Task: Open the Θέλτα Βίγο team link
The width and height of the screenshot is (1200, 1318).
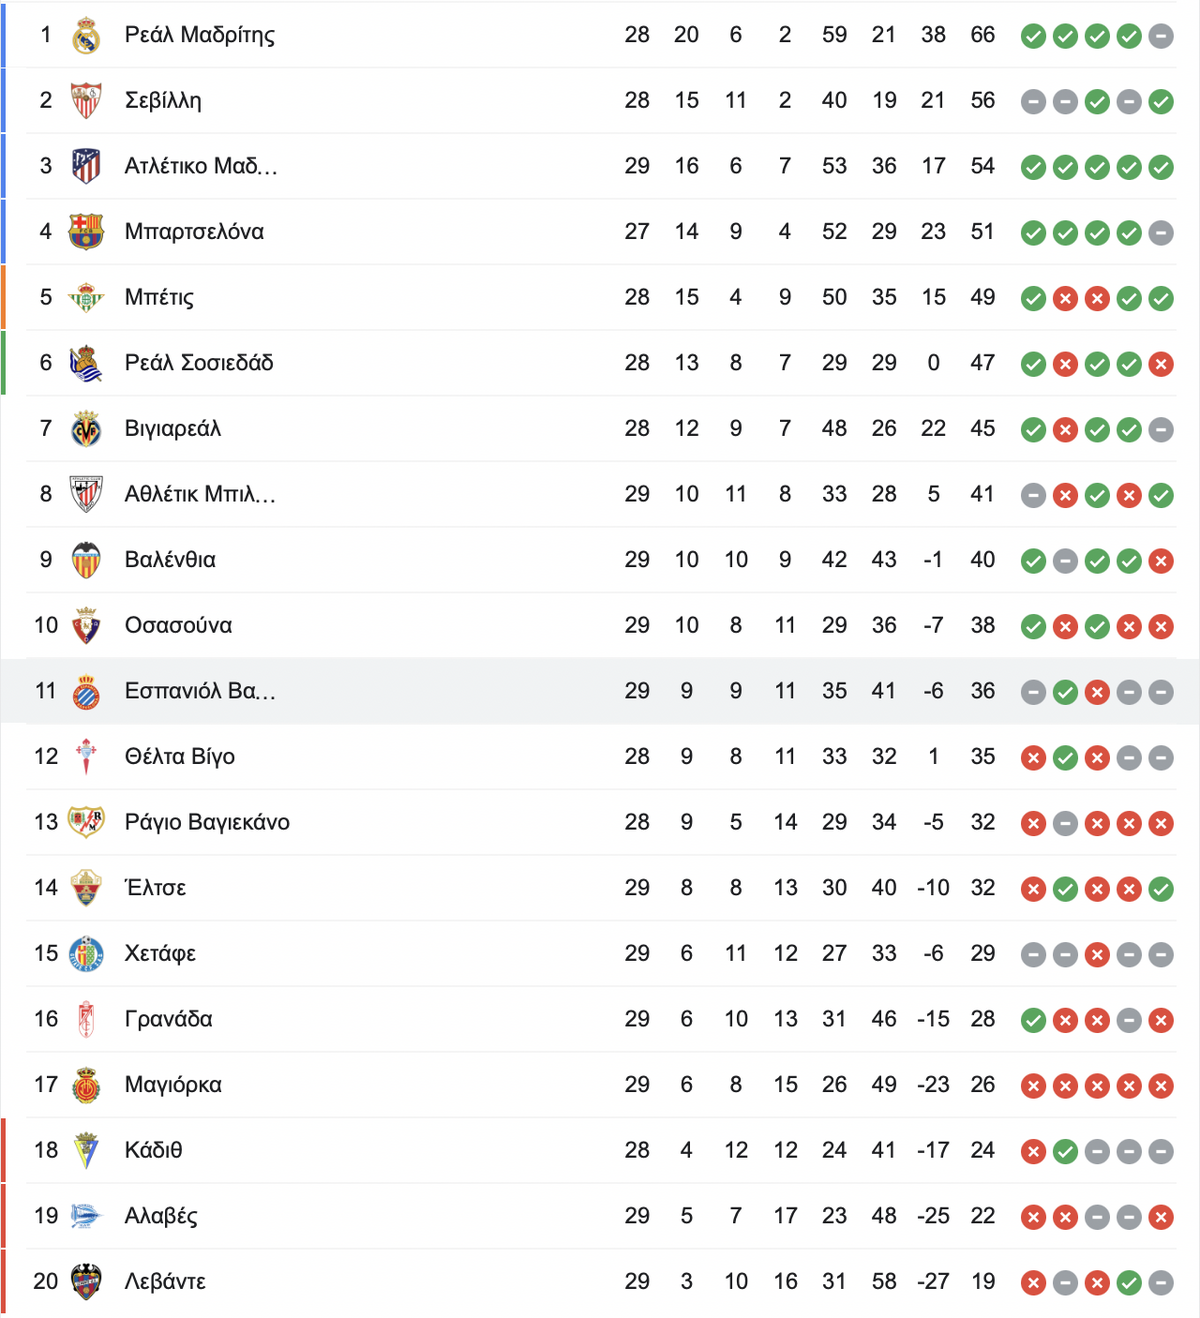Action: click(180, 757)
